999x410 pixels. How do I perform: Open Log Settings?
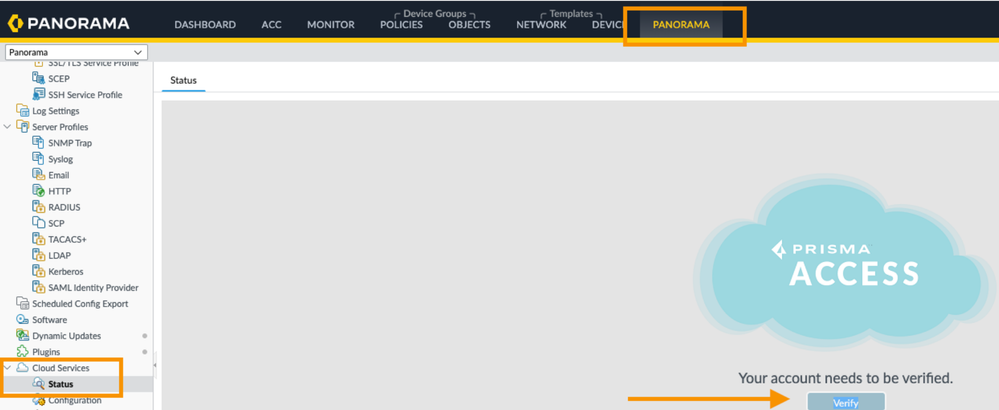point(56,111)
